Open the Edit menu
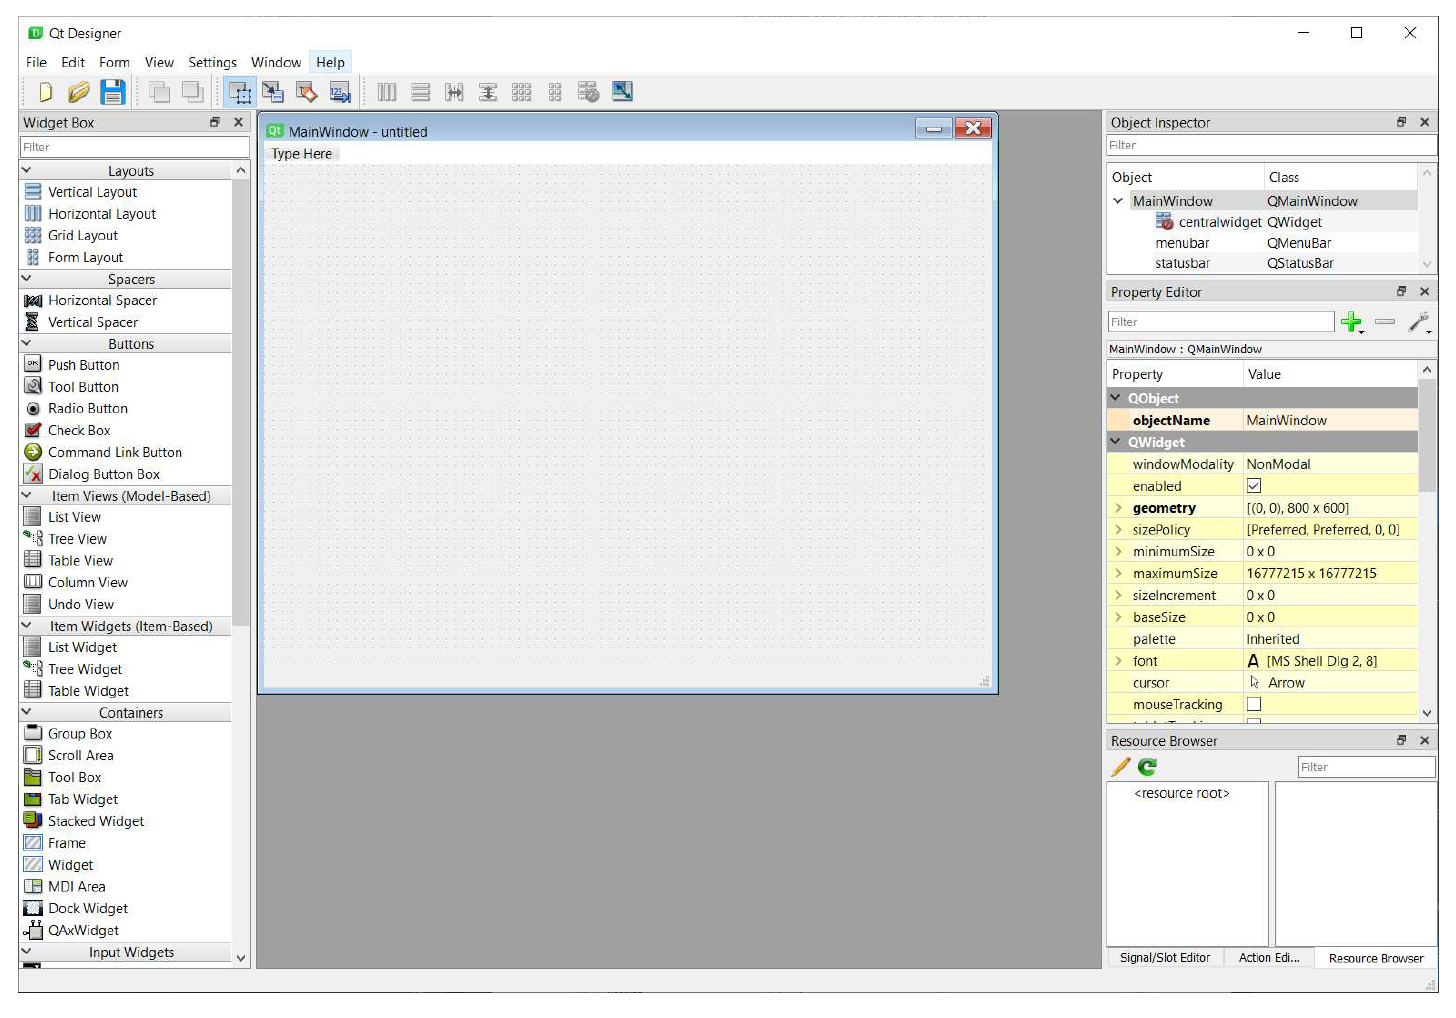The image size is (1456, 1018). click(x=73, y=62)
